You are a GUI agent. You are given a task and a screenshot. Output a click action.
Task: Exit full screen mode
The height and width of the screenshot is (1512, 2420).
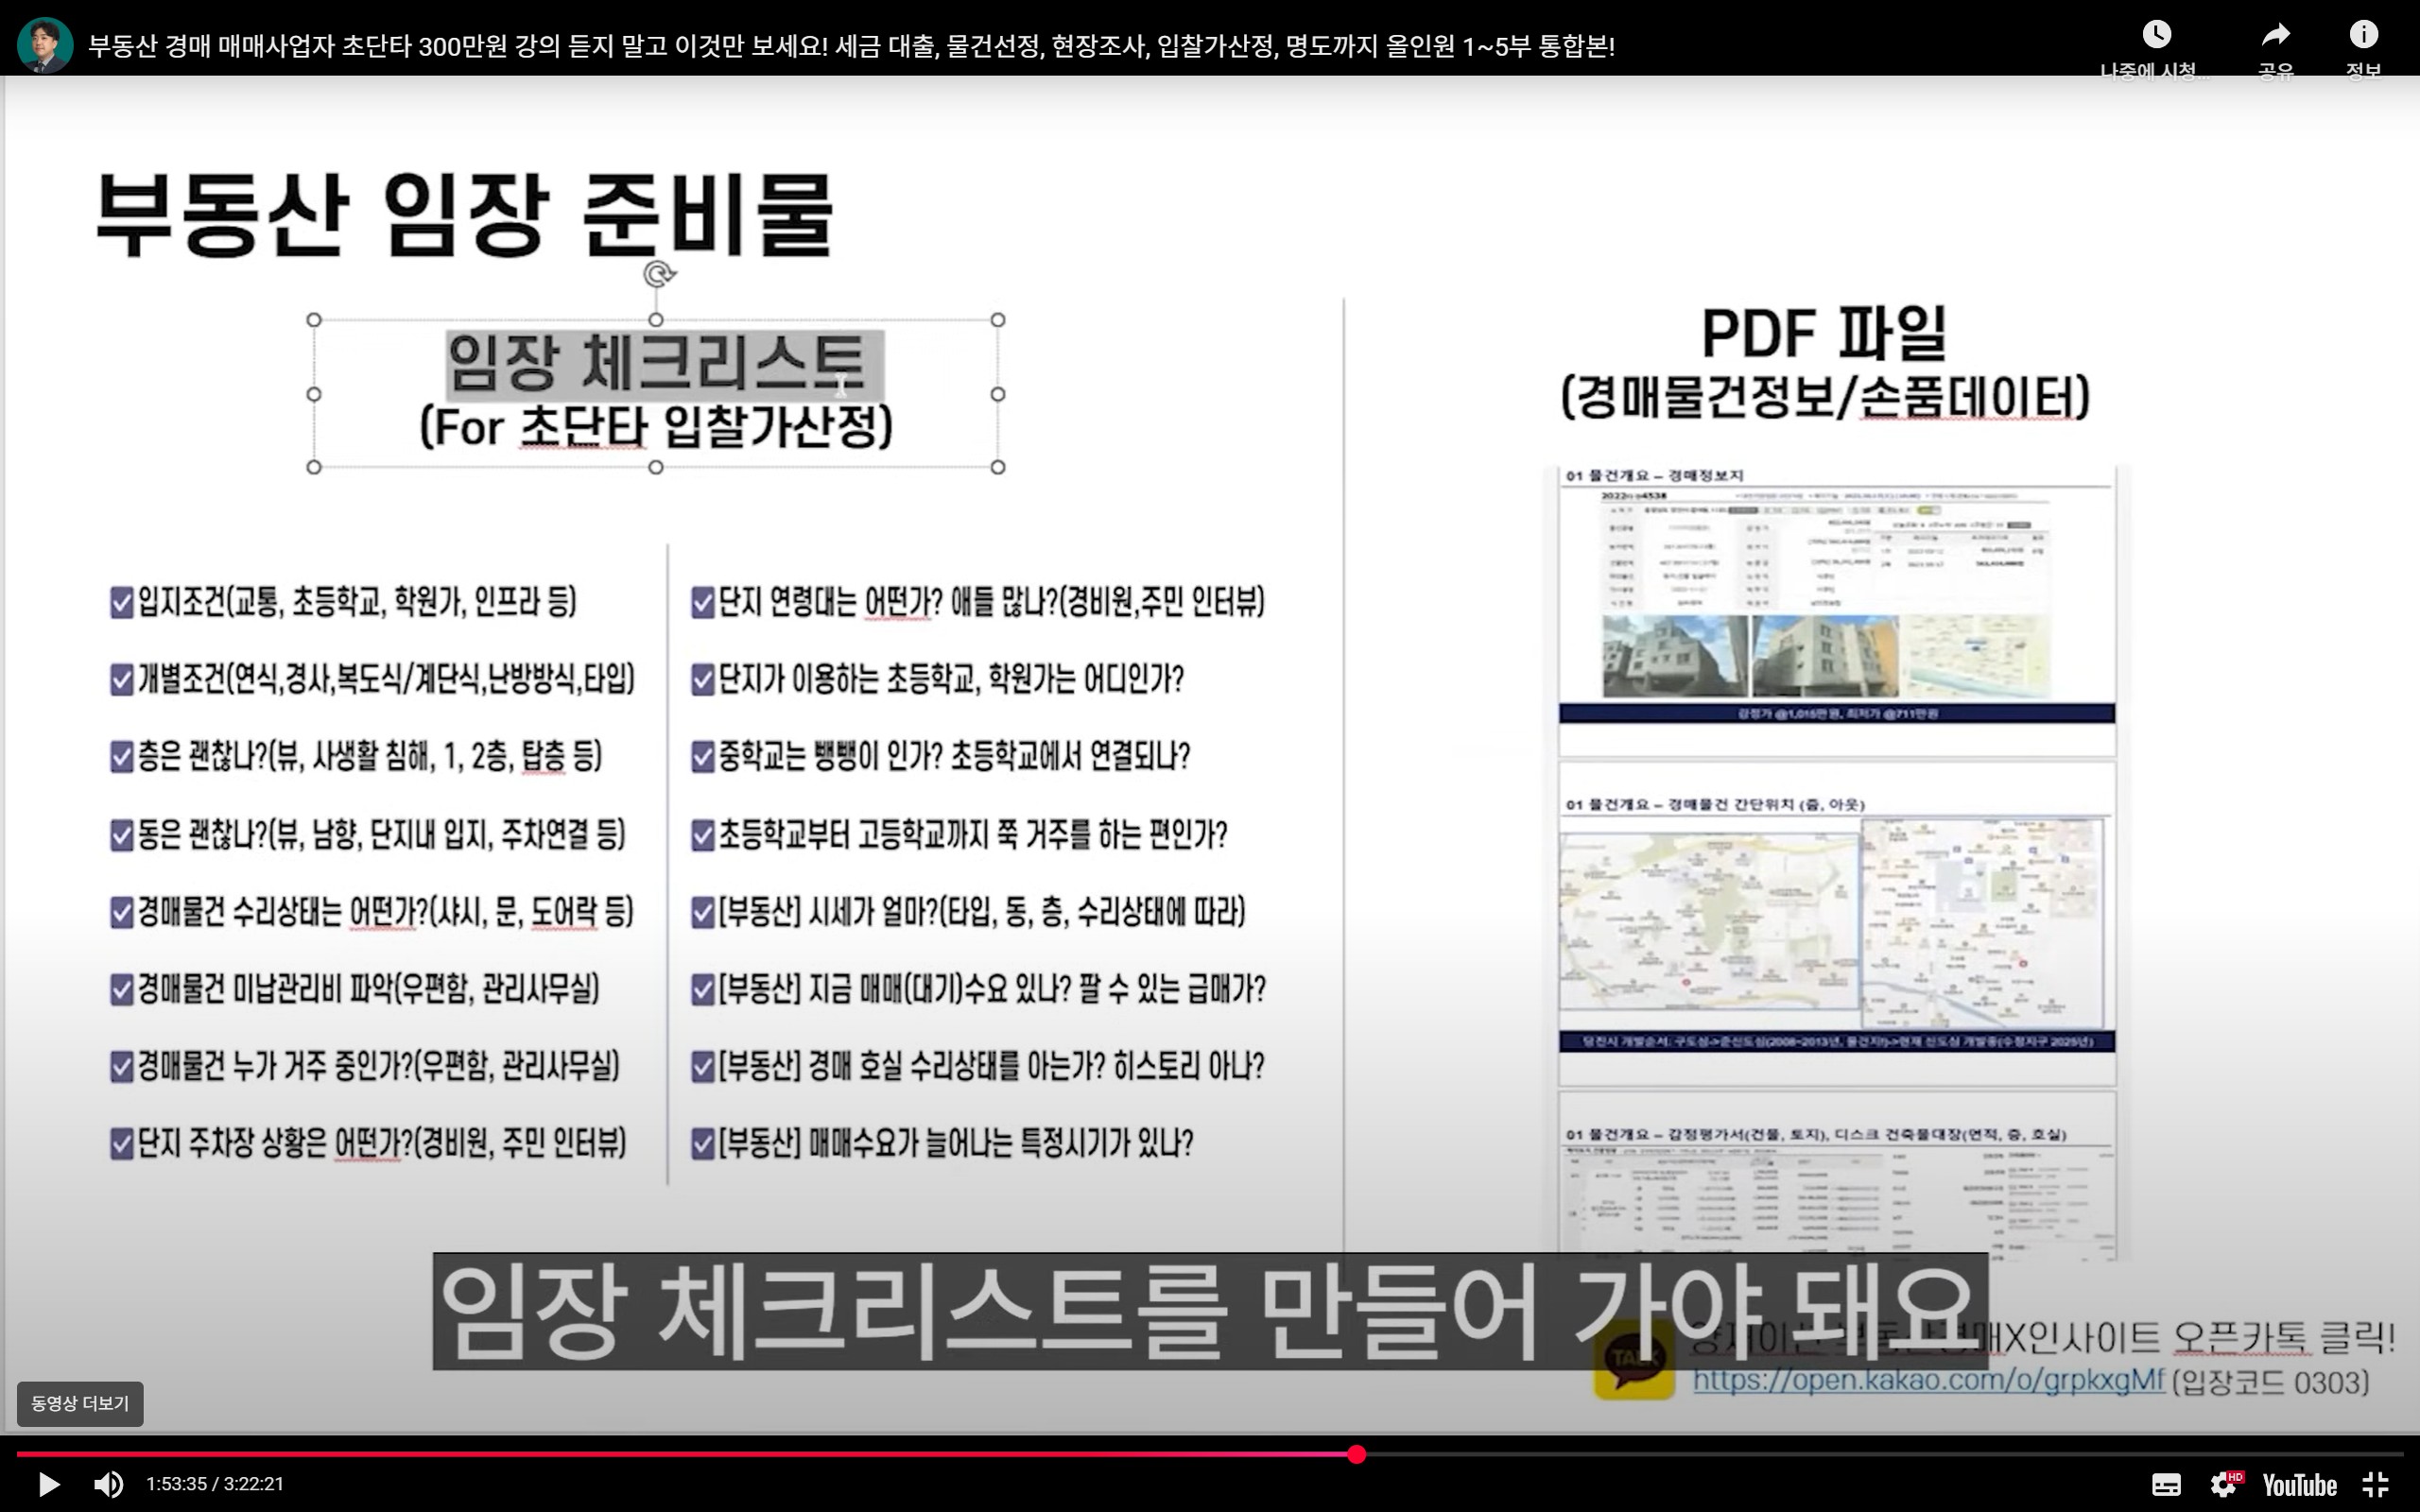pos(2376,1484)
